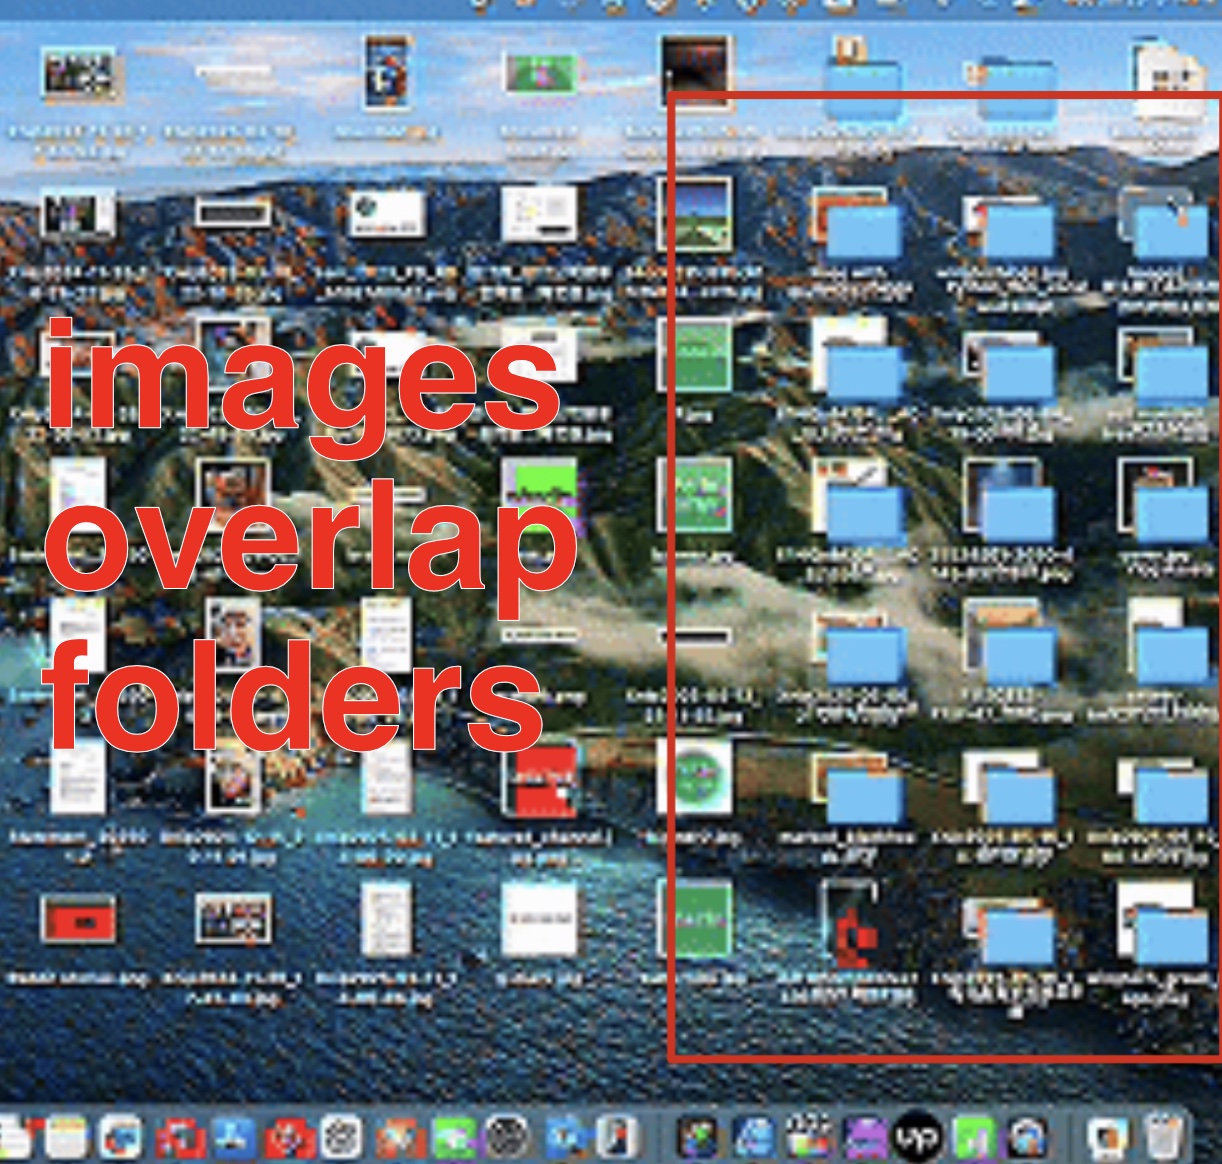Viewport: 1222px width, 1164px height.
Task: Select the tall game cover art image file
Action: point(387,72)
